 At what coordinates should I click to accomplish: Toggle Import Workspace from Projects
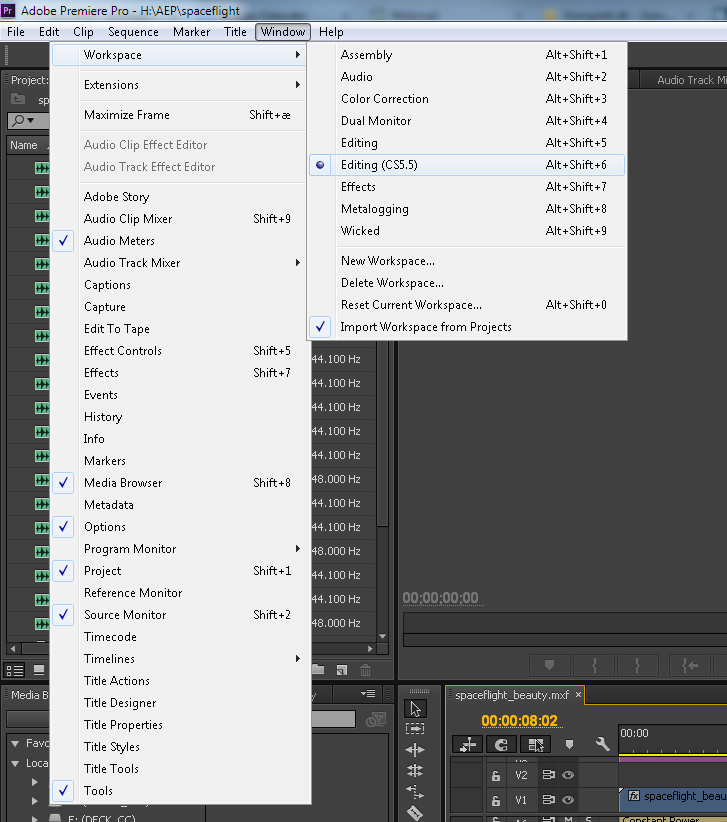coord(466,327)
